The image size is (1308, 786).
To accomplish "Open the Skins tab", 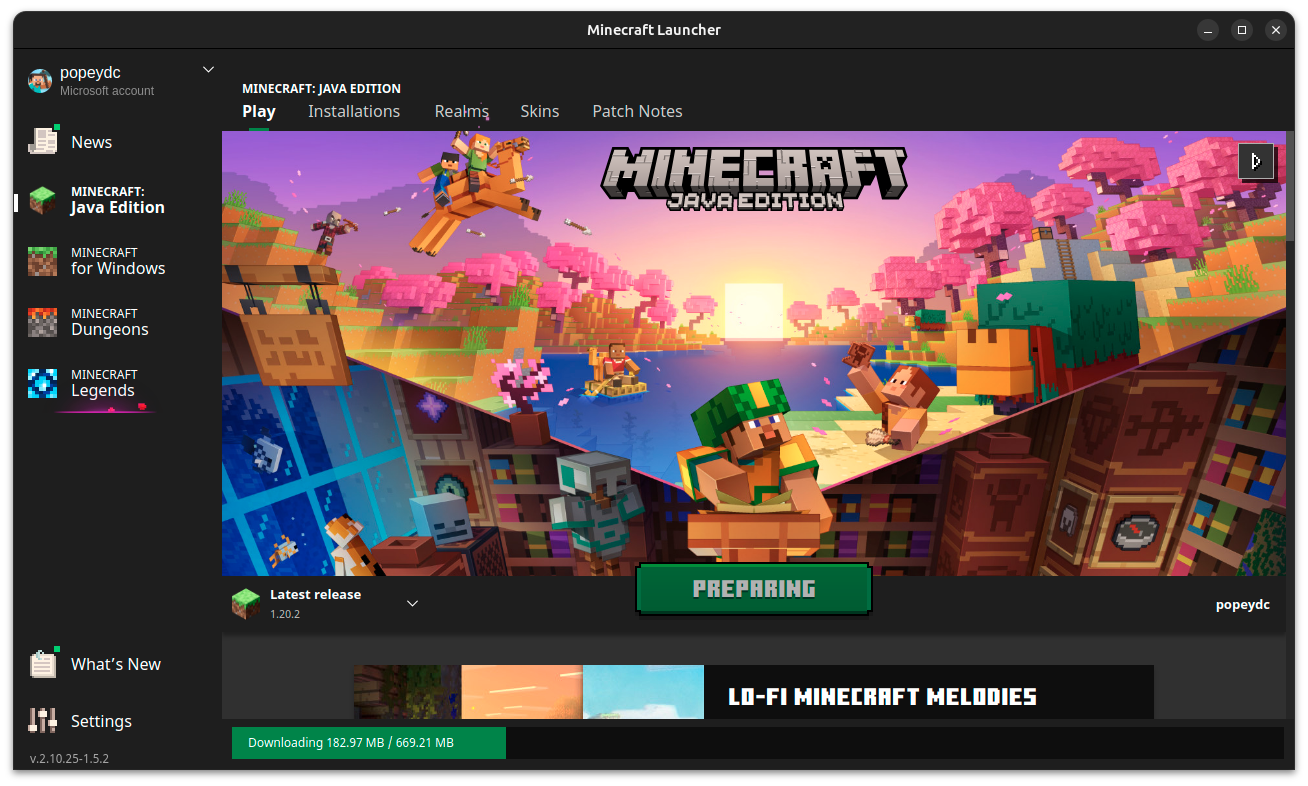I will (540, 111).
